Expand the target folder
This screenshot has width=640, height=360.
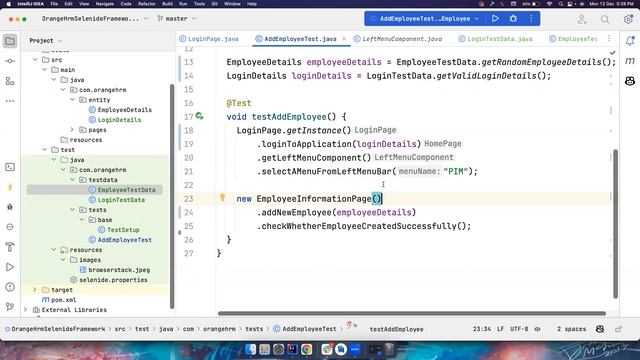[x=35, y=290]
